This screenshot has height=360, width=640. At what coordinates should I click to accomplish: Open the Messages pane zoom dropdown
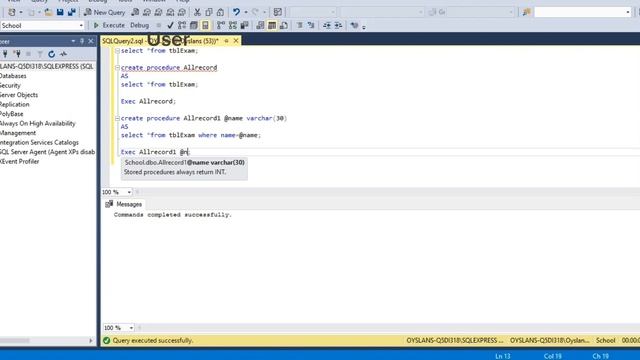131,328
